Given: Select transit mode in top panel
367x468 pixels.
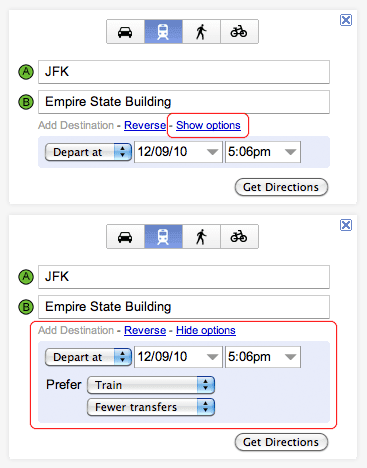Looking at the screenshot, I should tap(163, 32).
